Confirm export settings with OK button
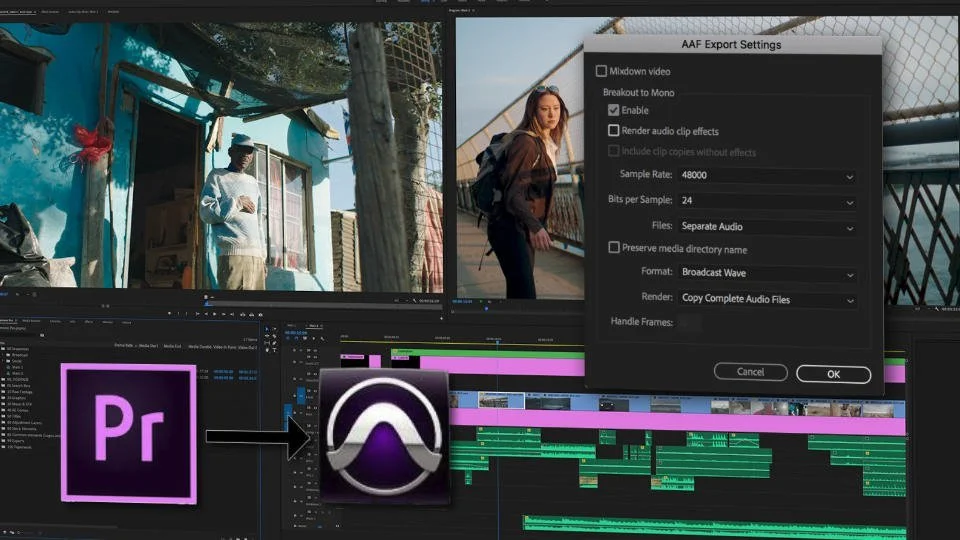The image size is (960, 540). click(x=833, y=373)
